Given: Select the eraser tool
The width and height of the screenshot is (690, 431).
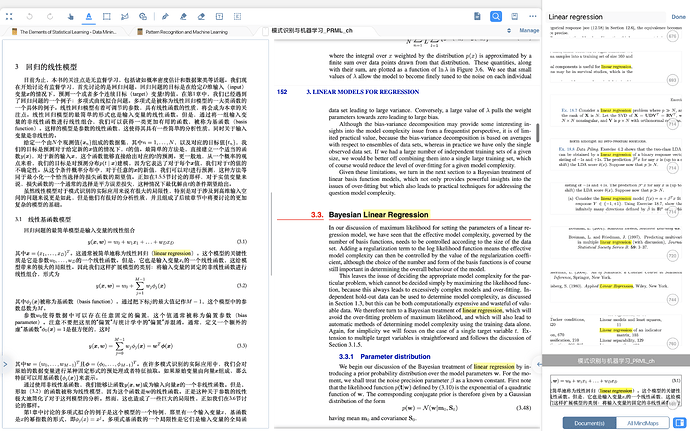Looking at the screenshot, I should coord(201,17).
